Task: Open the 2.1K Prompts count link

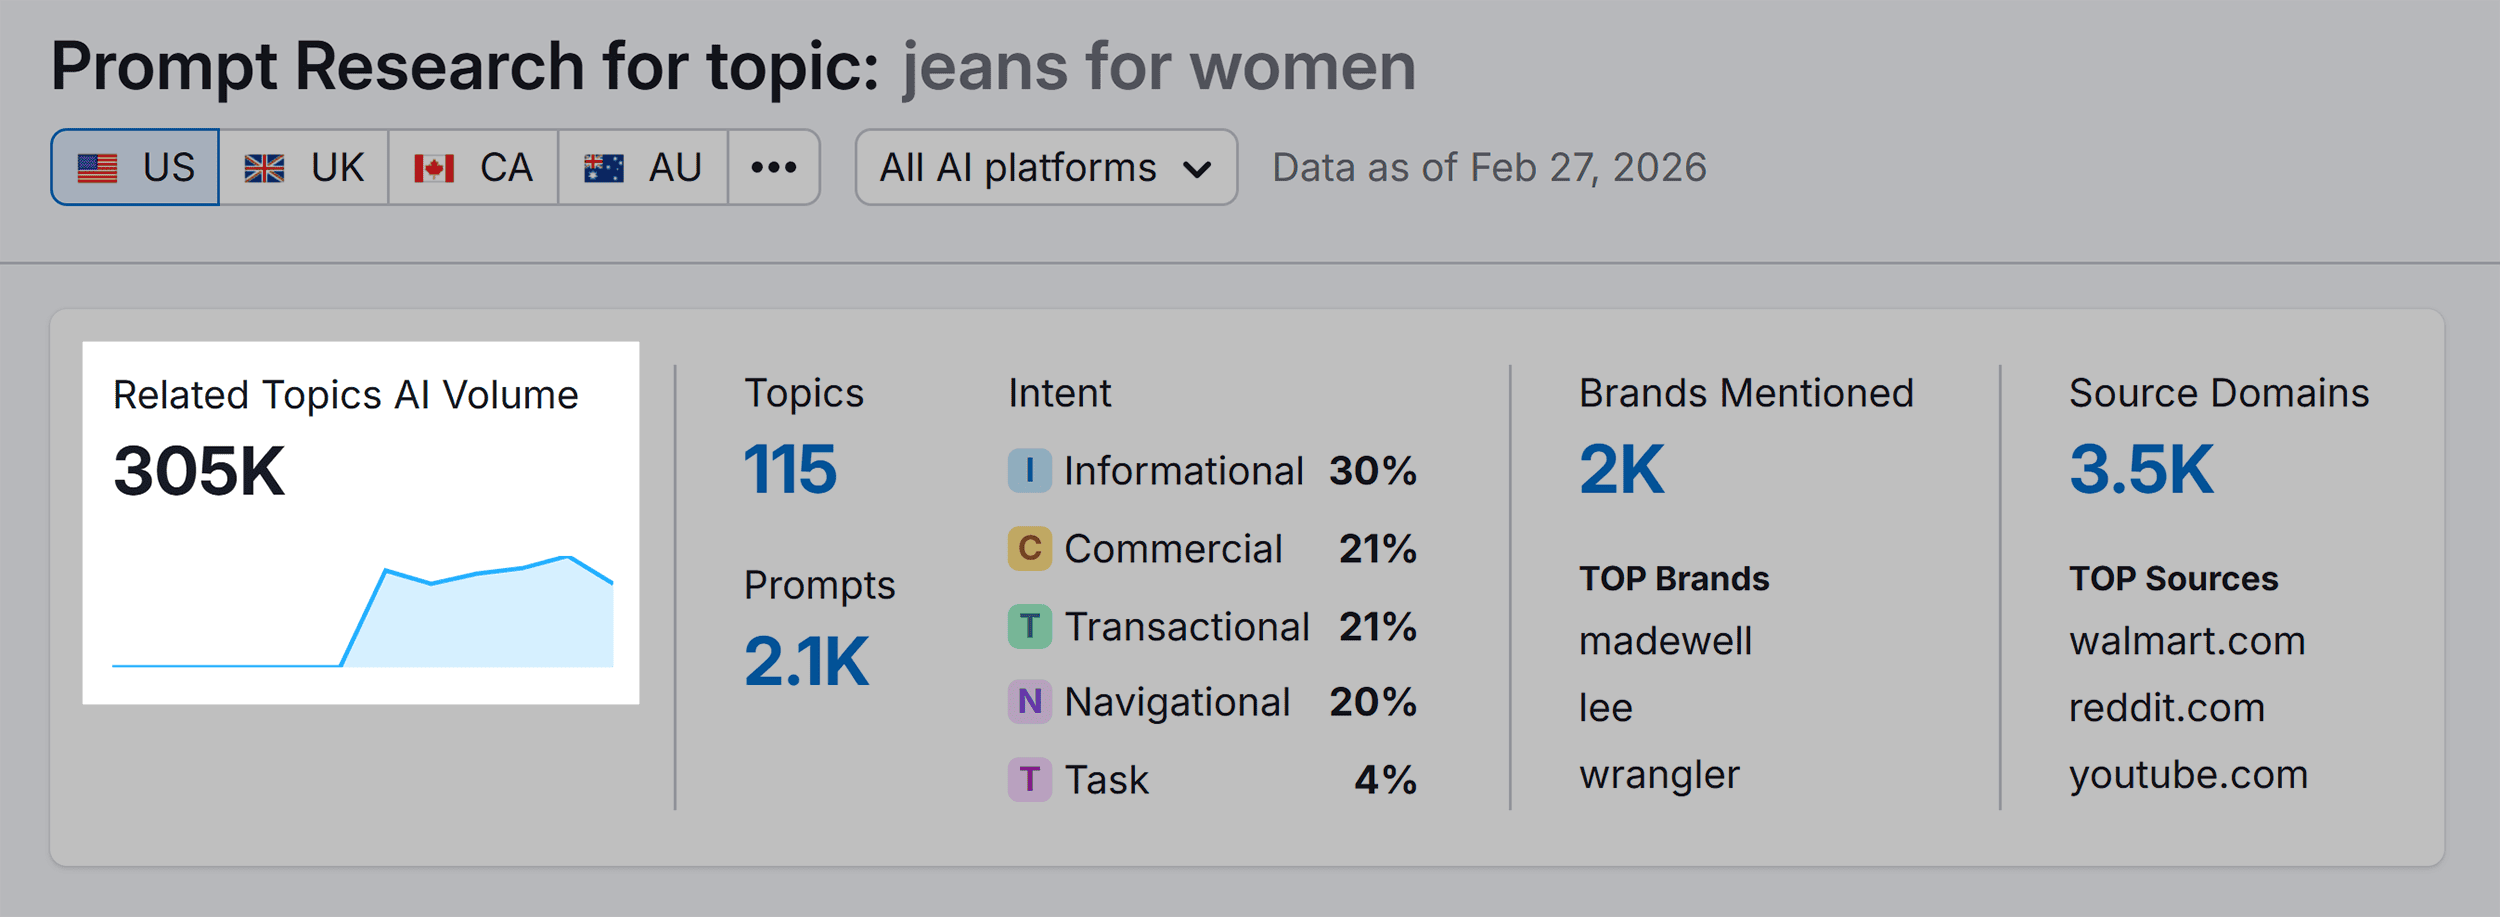Action: coord(806,661)
